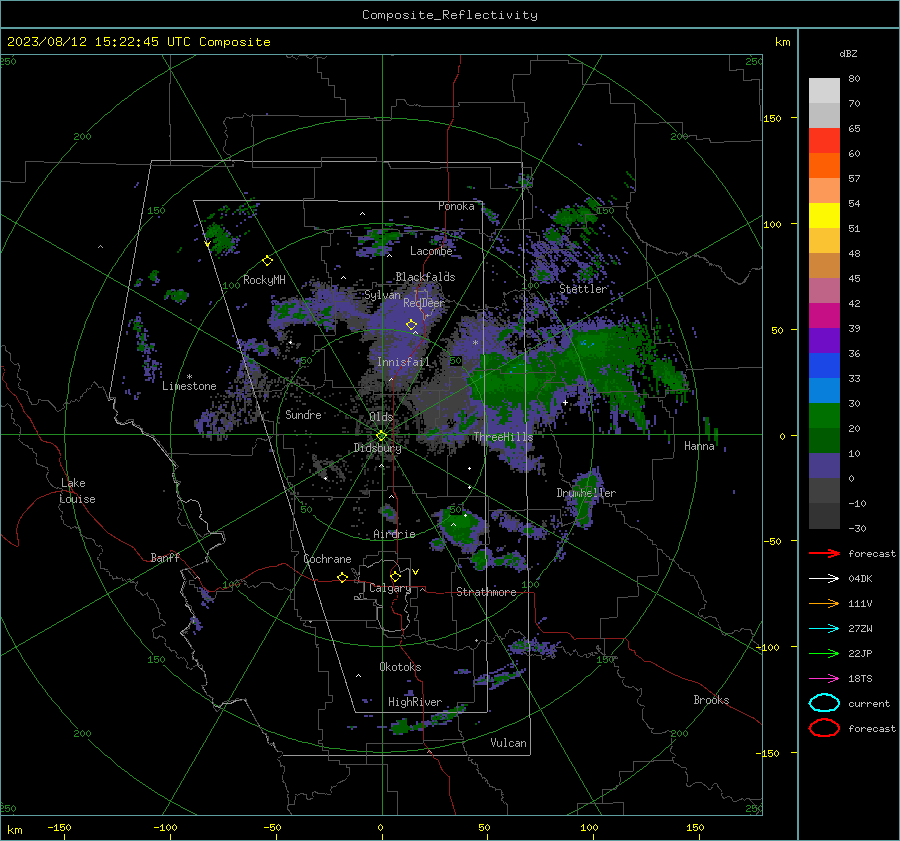Viewport: 900px width, 841px height.
Task: Click the Strathmore town label
Action: [x=486, y=592]
